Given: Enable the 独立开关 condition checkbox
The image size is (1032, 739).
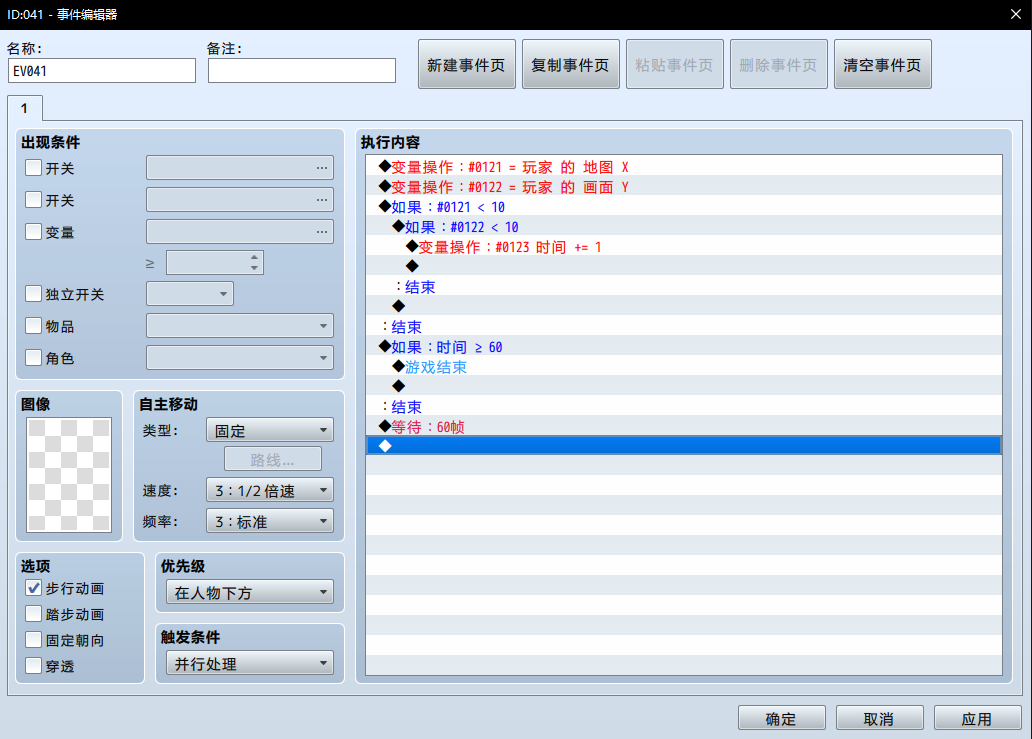Looking at the screenshot, I should coord(34,293).
